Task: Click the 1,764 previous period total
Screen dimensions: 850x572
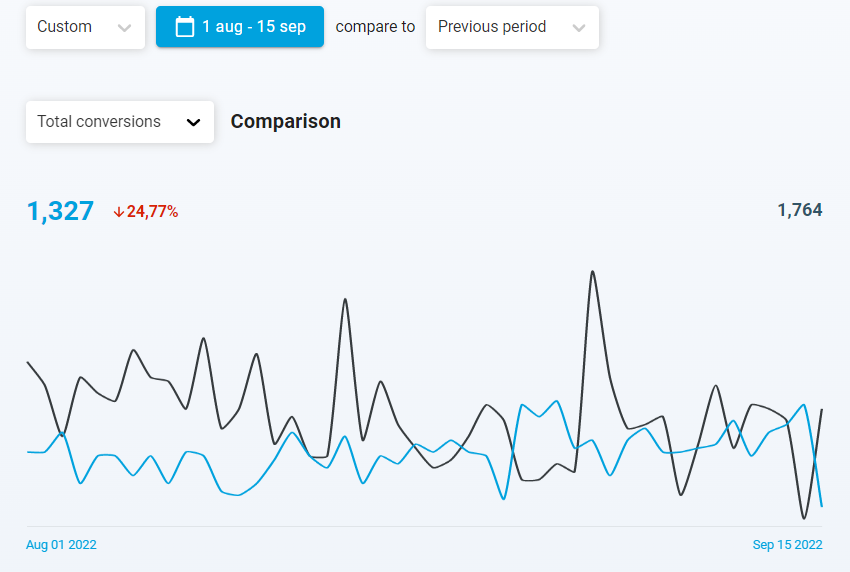Action: point(799,210)
